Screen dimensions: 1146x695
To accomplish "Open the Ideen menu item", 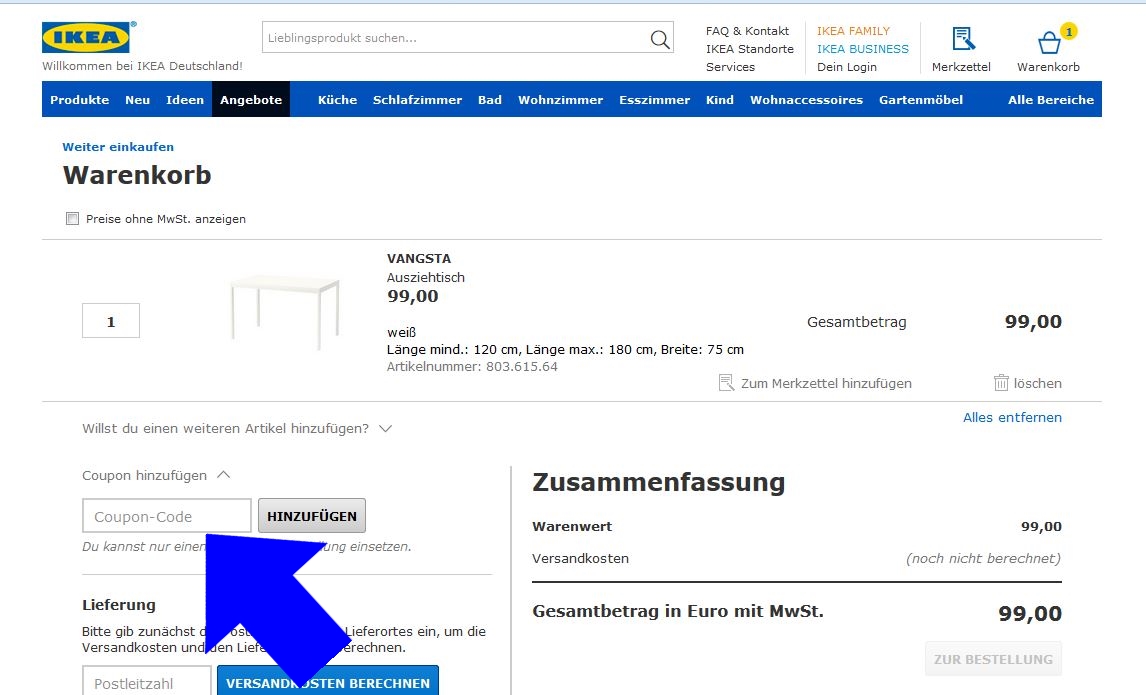I will coord(185,100).
